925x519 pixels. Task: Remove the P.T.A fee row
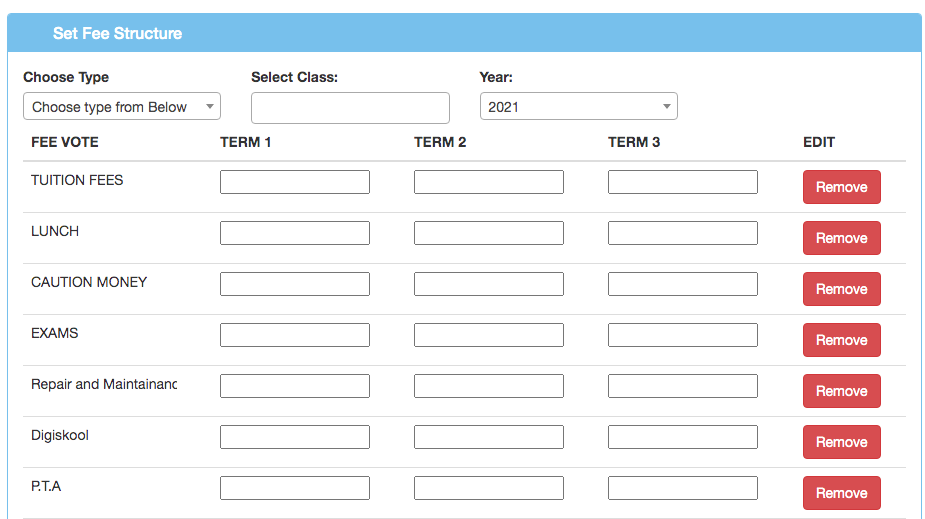click(841, 493)
